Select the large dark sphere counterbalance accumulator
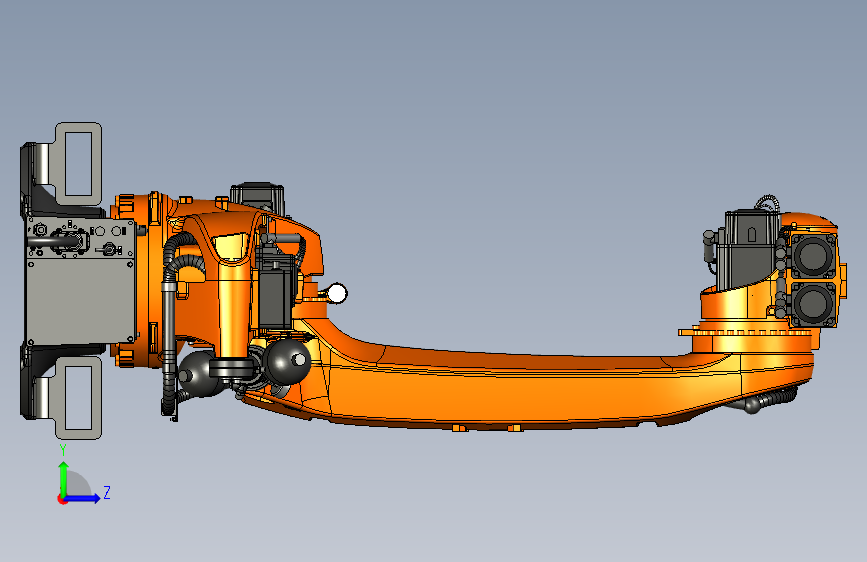Screen dimensions: 867x562 click(x=286, y=362)
